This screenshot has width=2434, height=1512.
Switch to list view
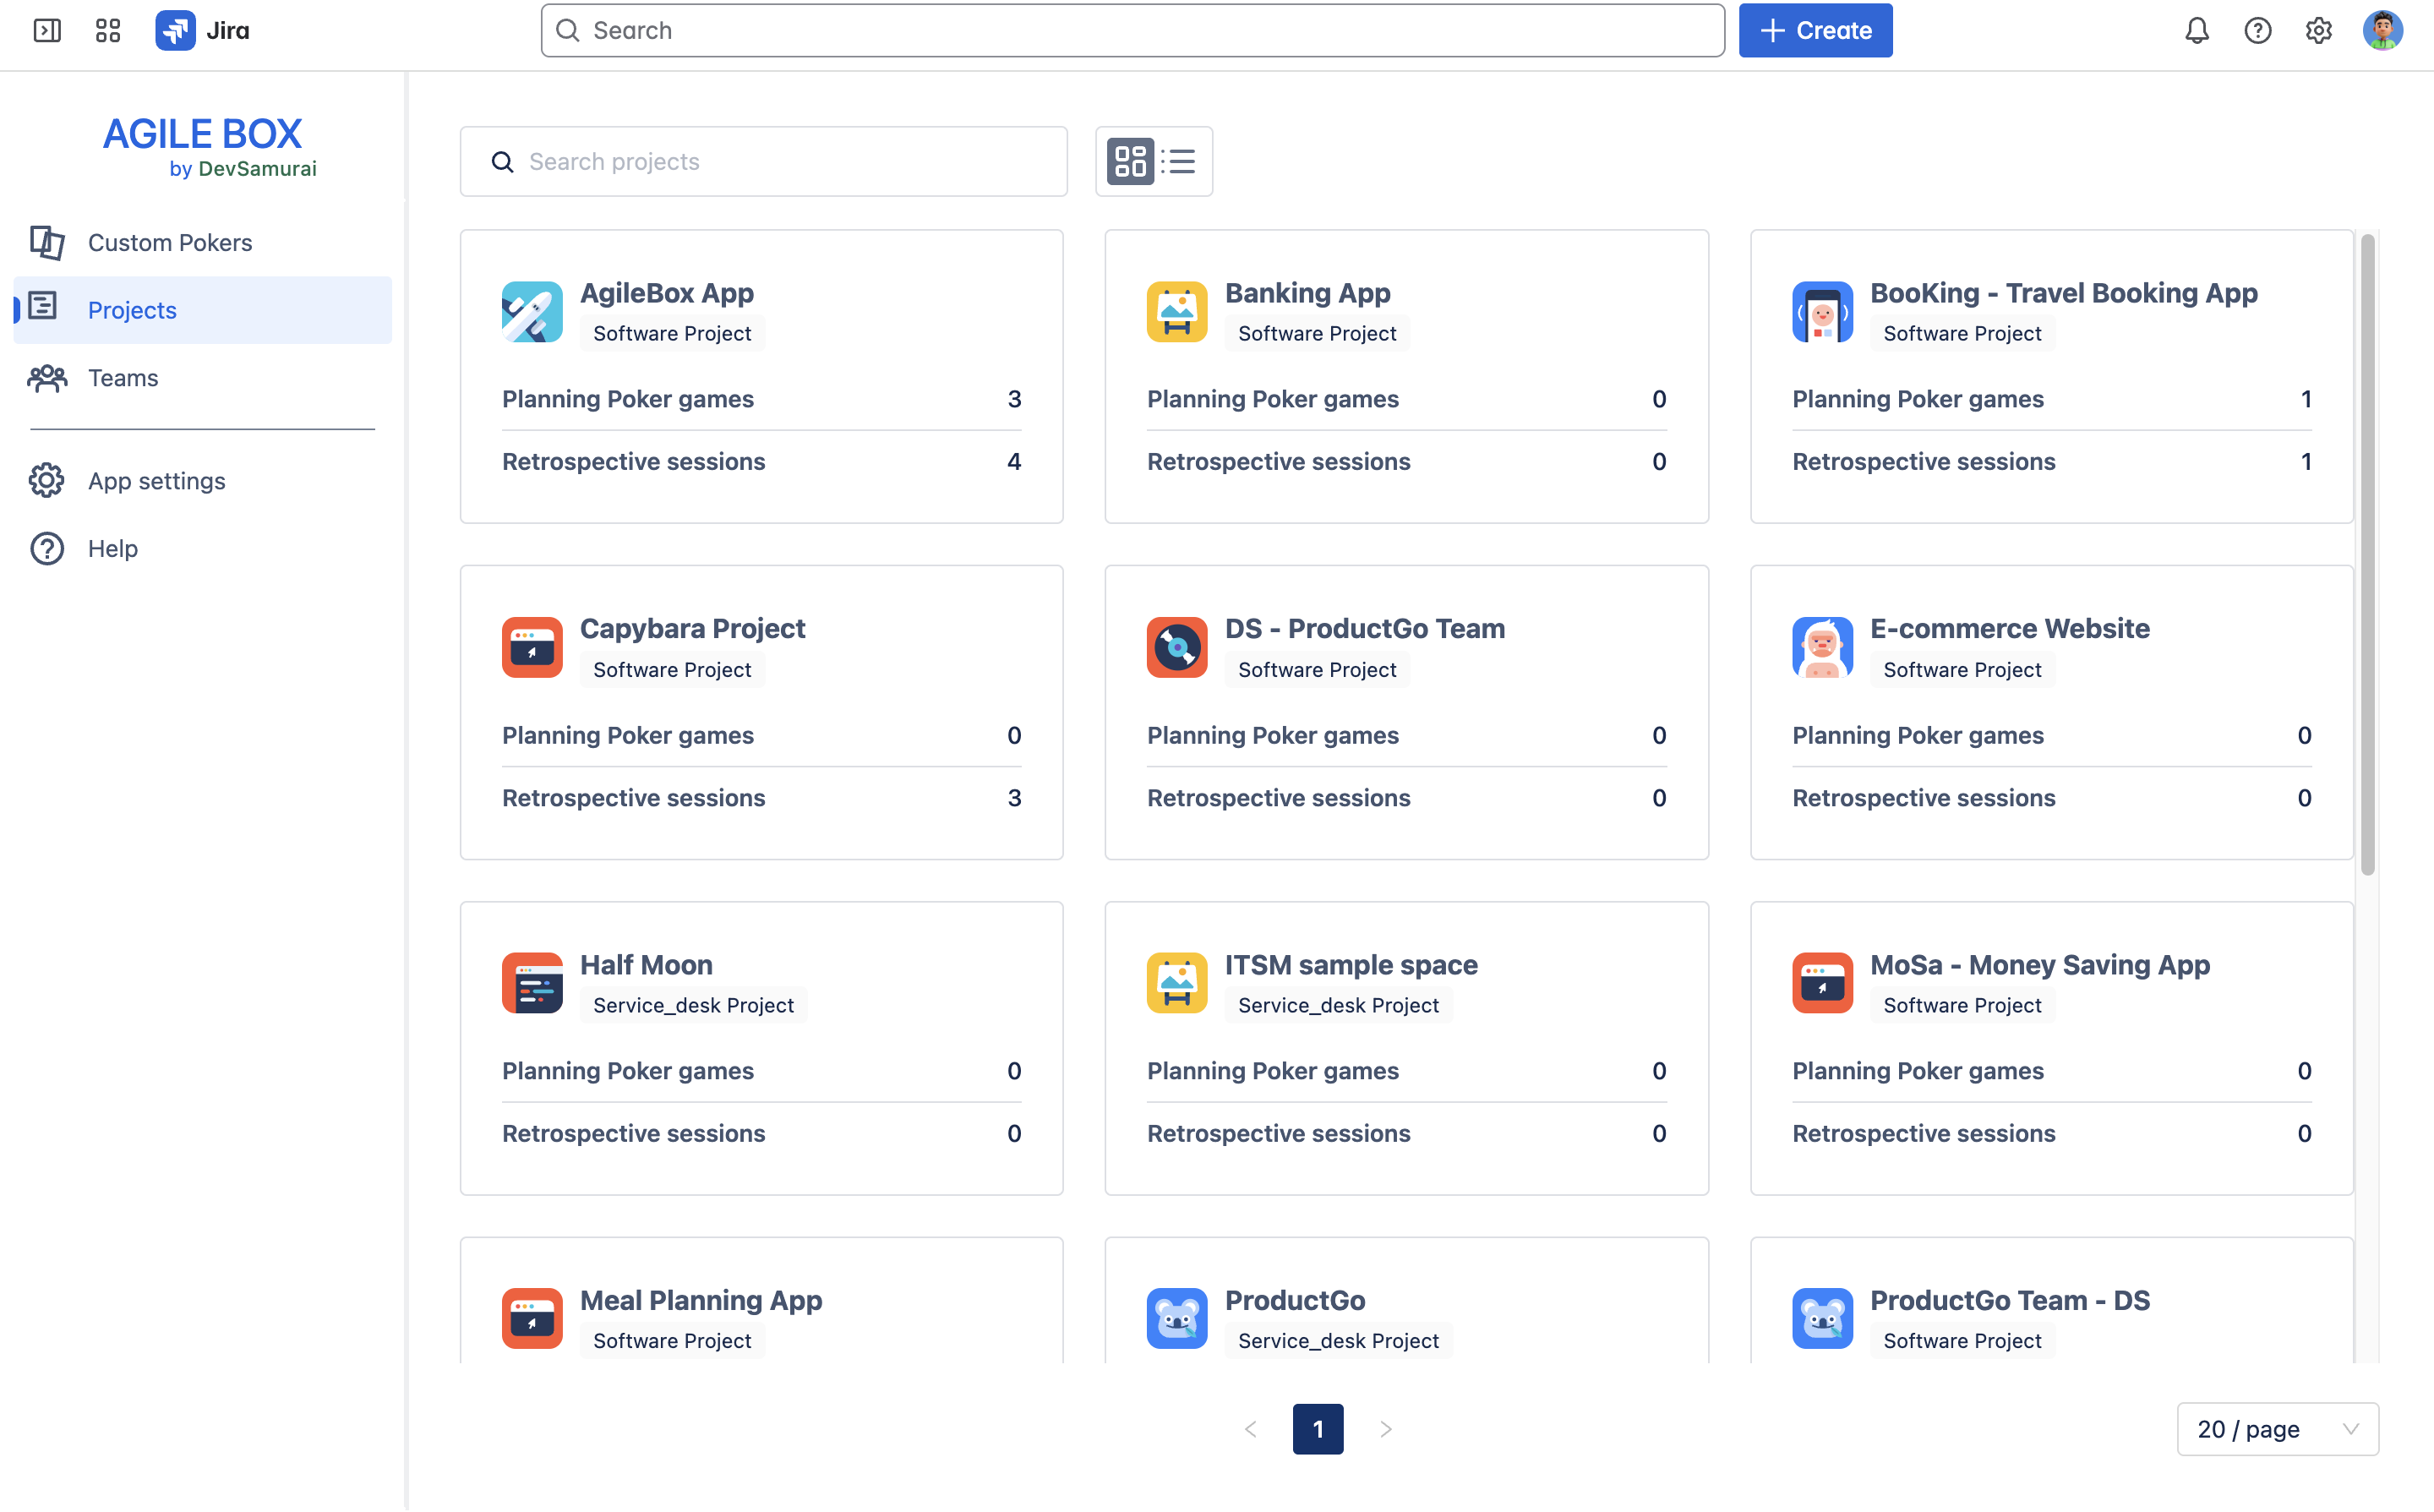pos(1179,161)
